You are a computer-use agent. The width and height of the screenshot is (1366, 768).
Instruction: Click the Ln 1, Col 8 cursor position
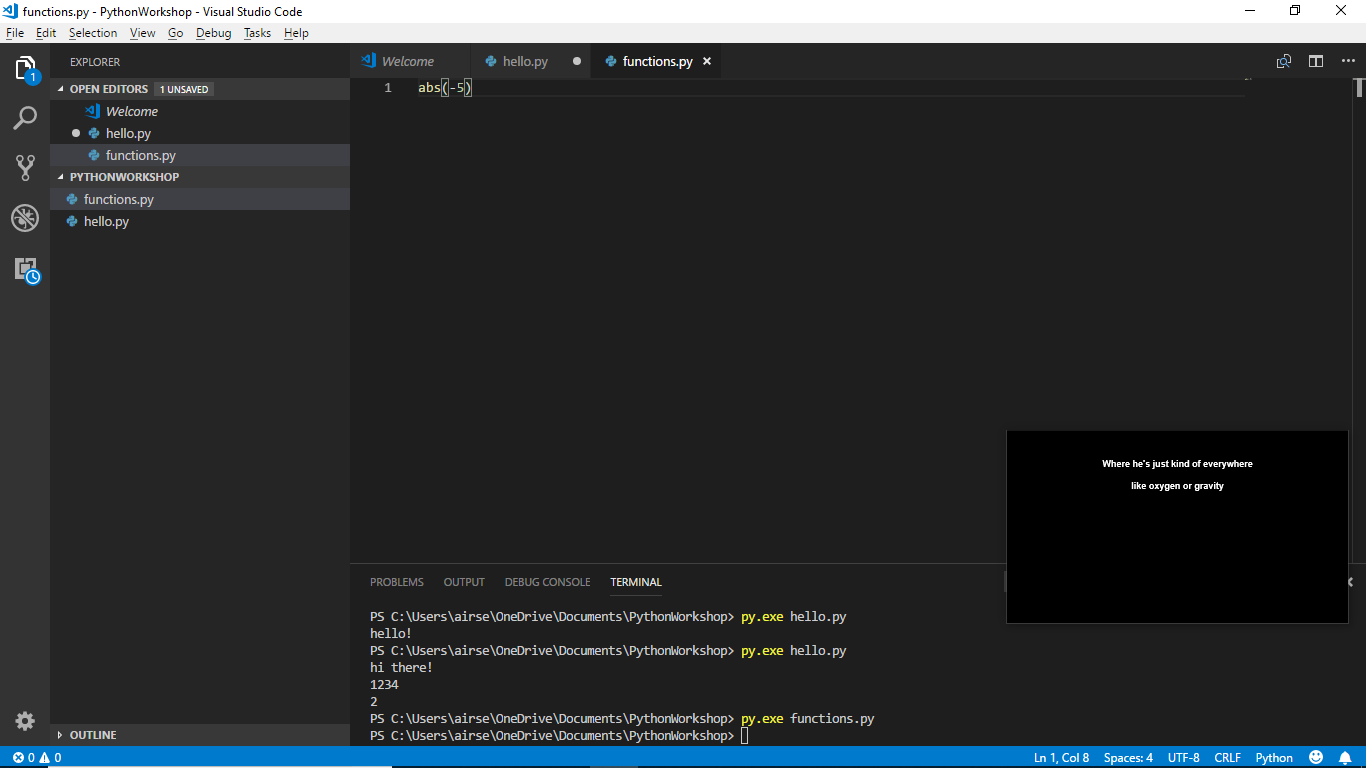coord(1061,758)
